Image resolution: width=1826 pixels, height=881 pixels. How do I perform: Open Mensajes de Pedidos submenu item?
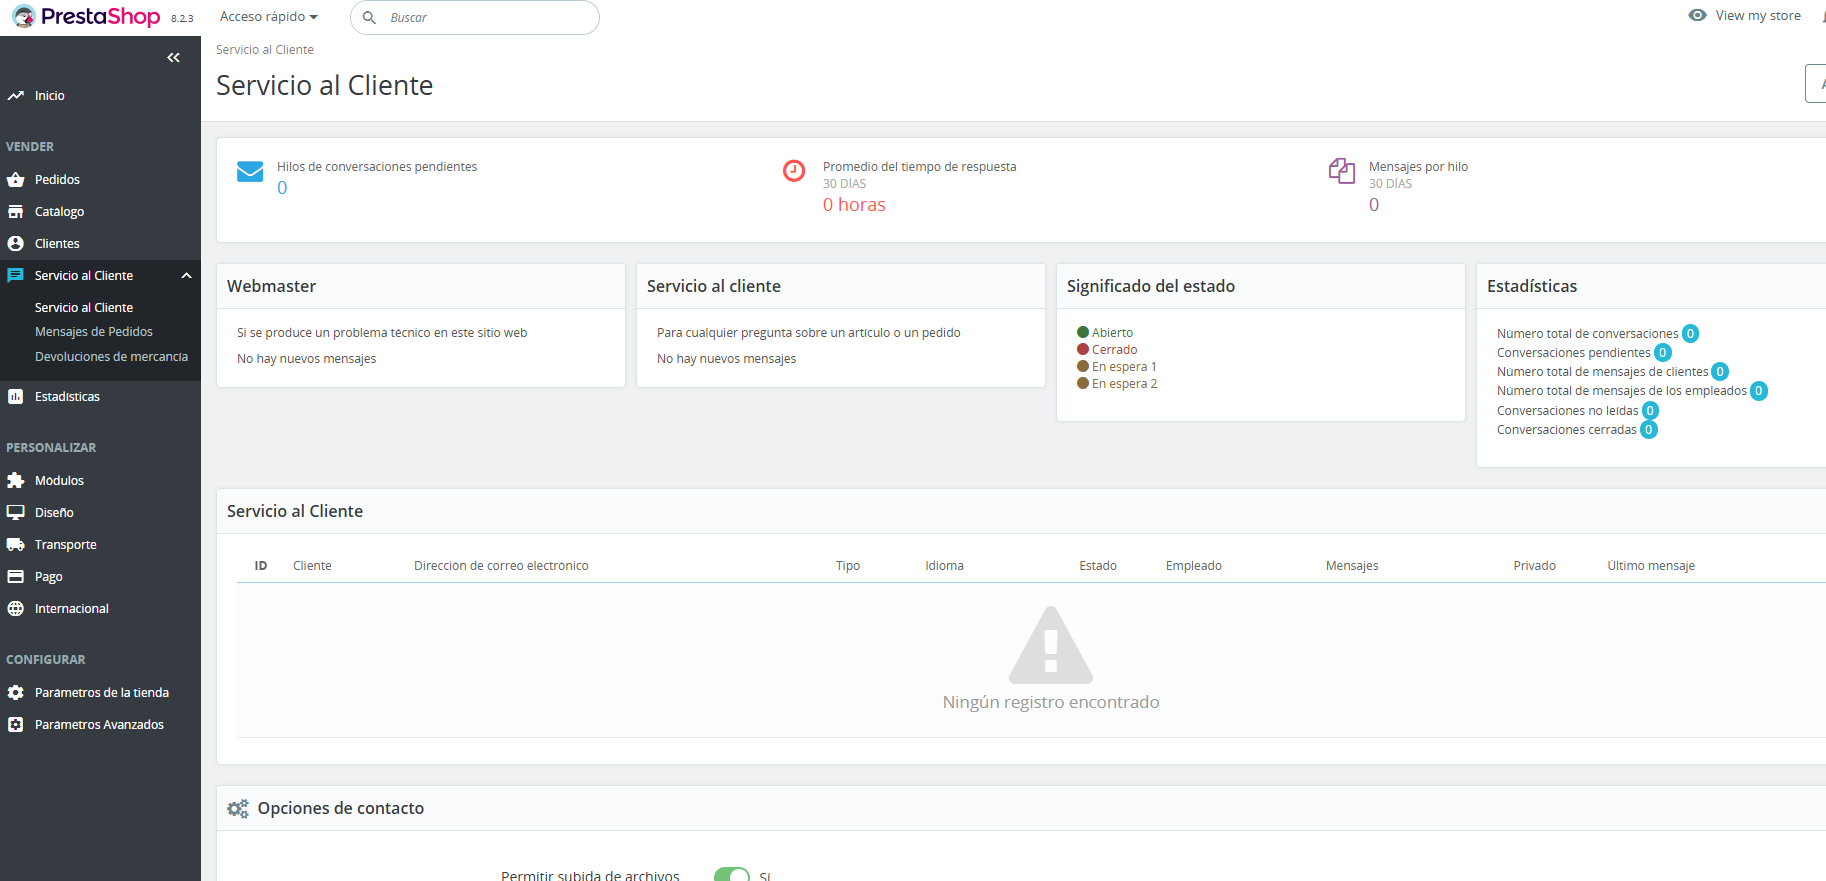coord(94,332)
